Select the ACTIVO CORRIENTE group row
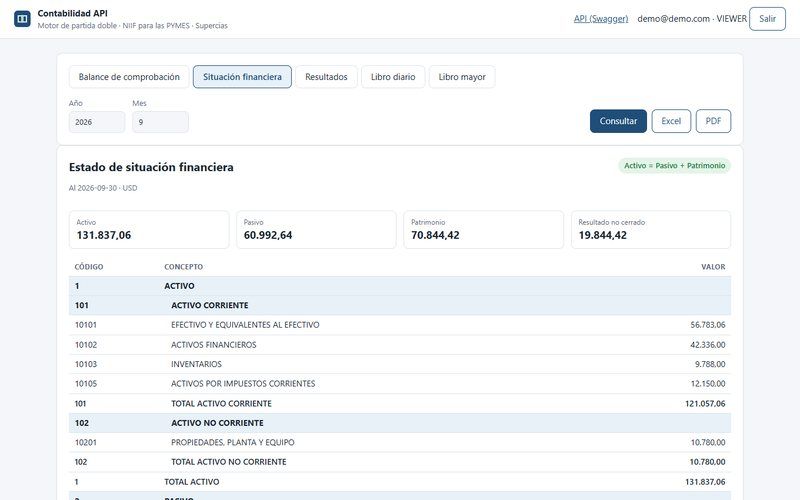Viewport: 800px width, 500px height. point(400,305)
